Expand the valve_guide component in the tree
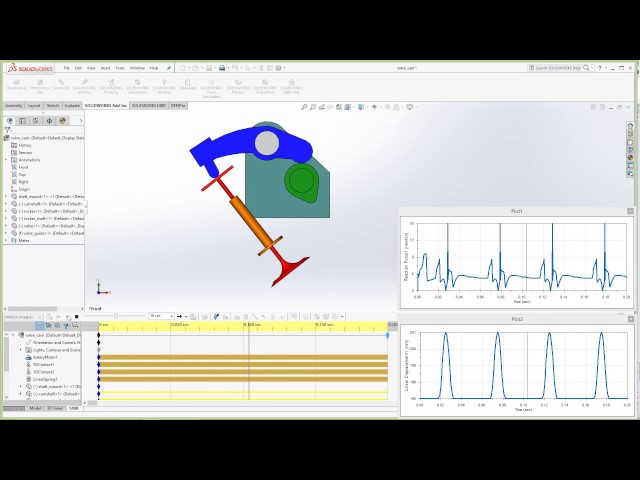The image size is (640, 480). [x=6, y=233]
